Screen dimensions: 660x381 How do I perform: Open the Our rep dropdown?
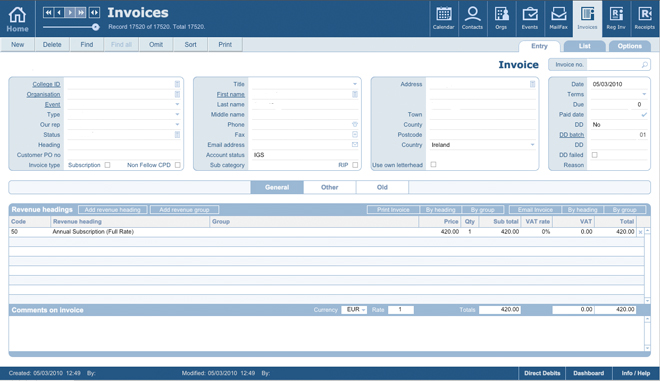[177, 125]
